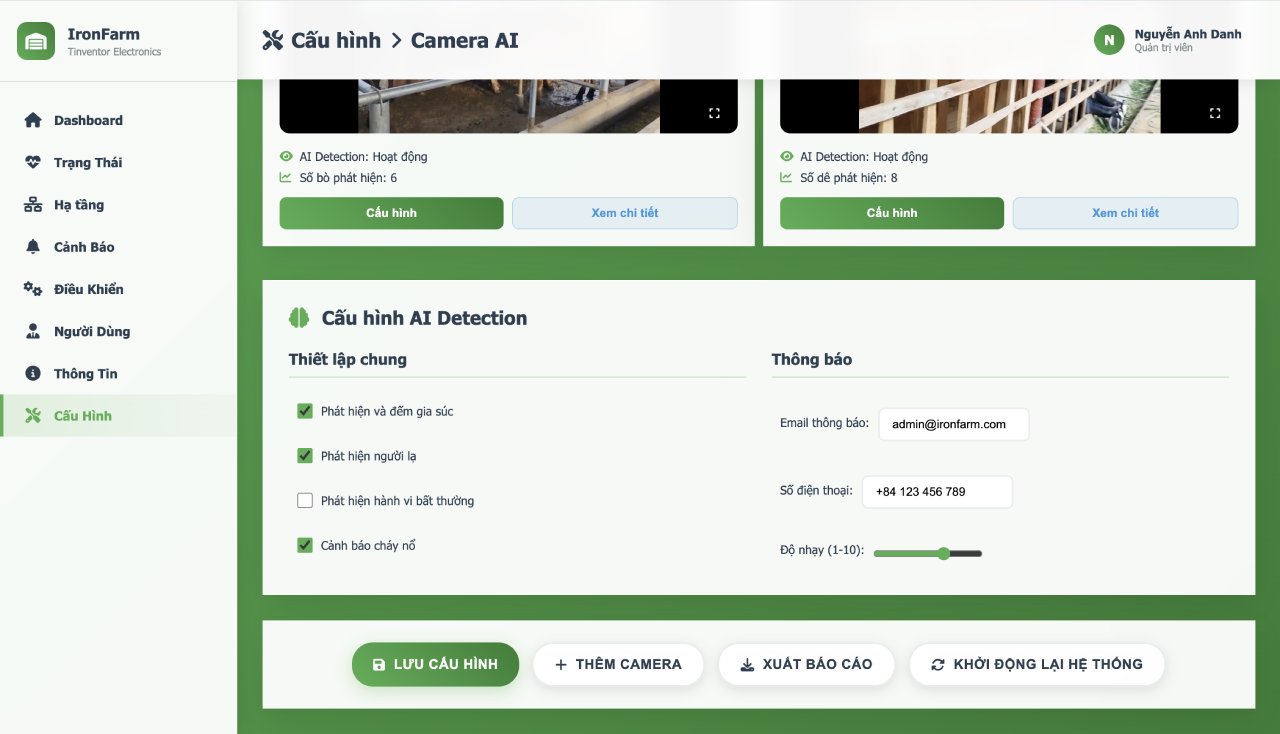Uncheck Phát hiện và đếm gia súc

(305, 411)
